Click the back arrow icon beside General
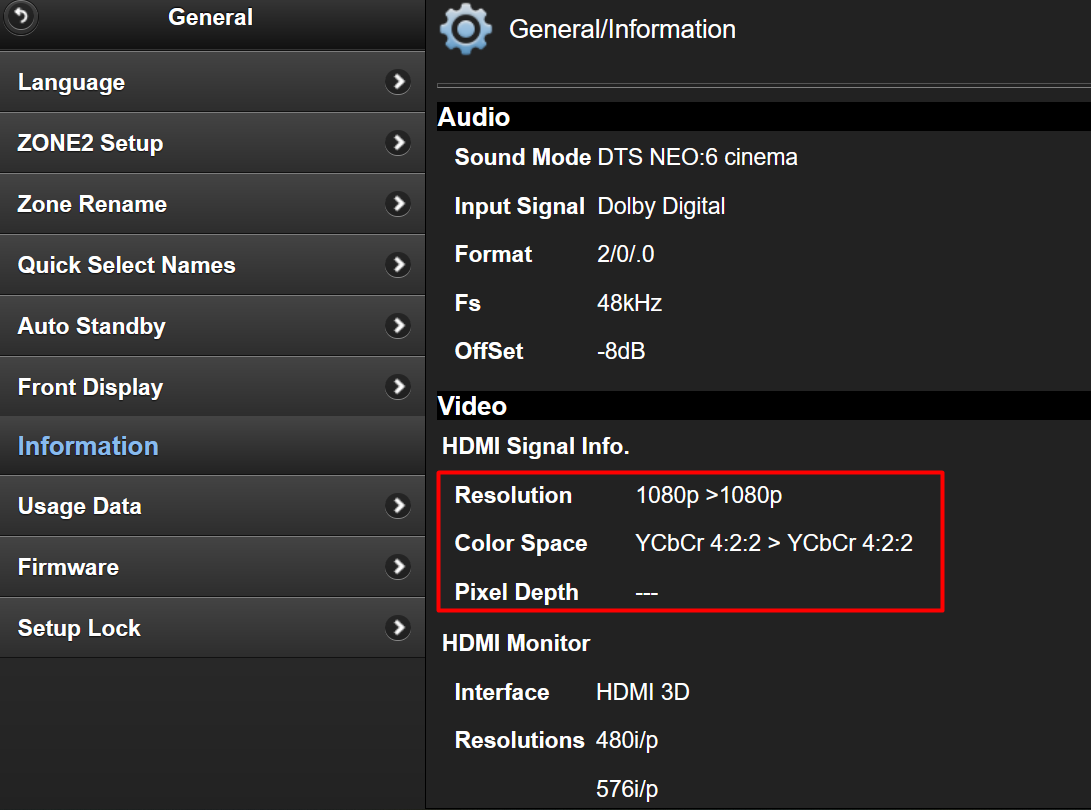The image size is (1091, 810). tap(21, 17)
